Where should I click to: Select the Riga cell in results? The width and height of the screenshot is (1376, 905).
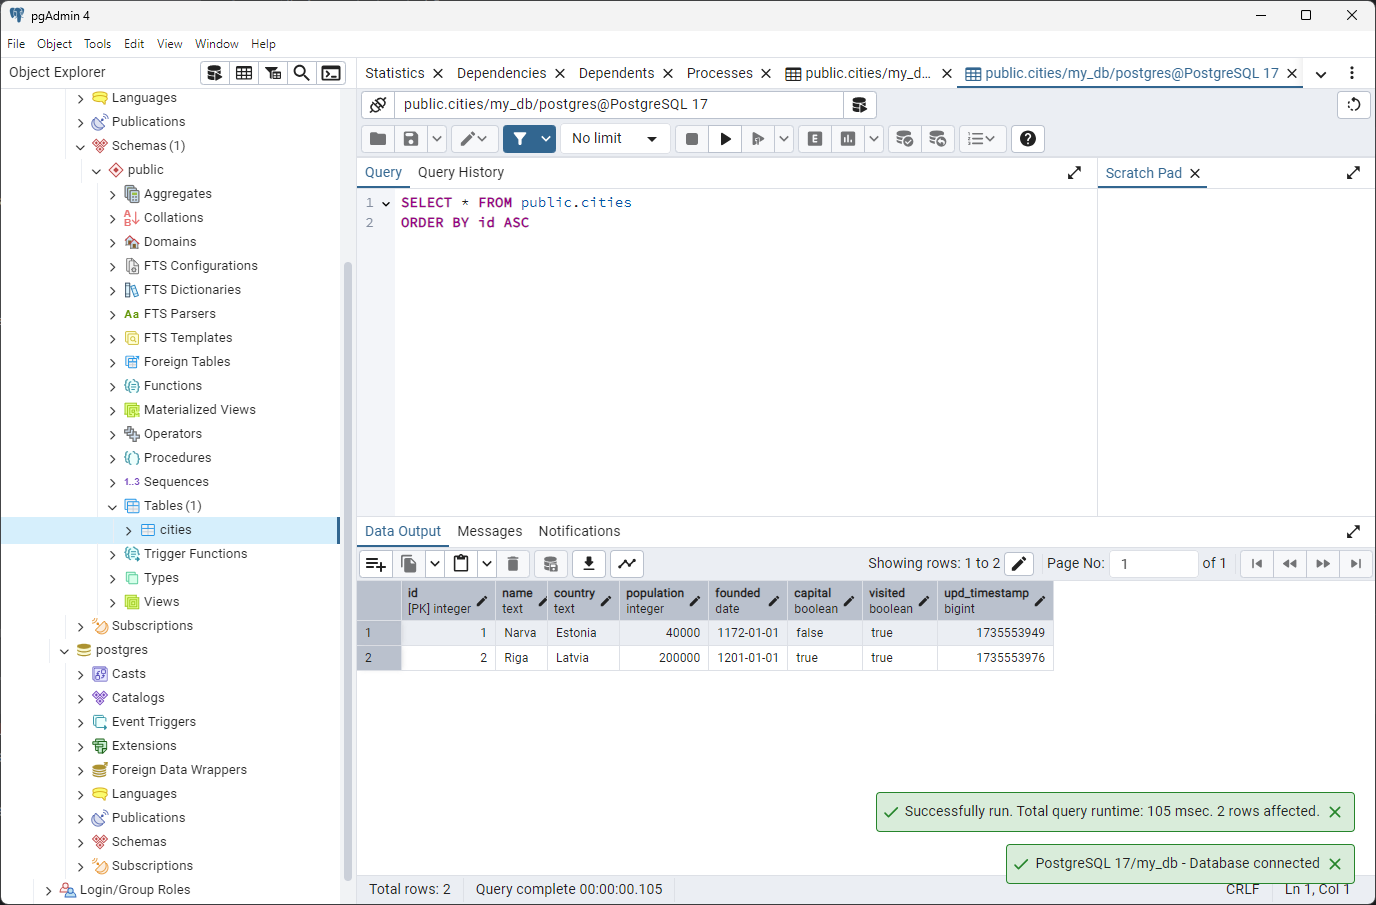[x=521, y=658]
